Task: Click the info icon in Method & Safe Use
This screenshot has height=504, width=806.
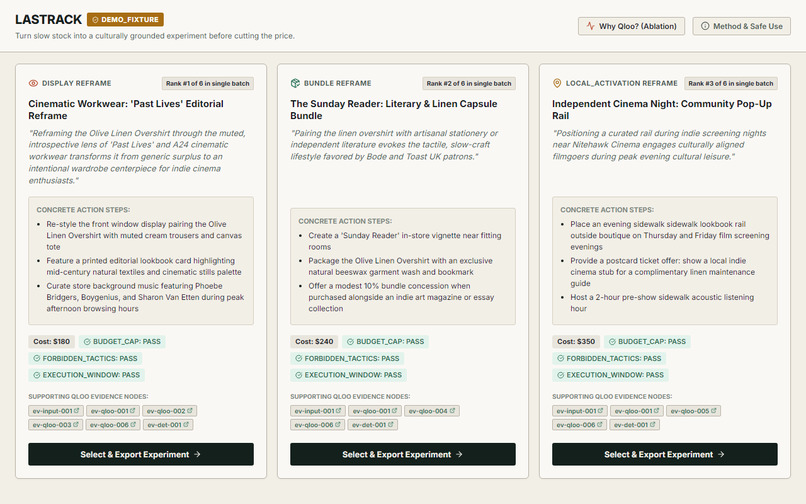Action: 705,26
